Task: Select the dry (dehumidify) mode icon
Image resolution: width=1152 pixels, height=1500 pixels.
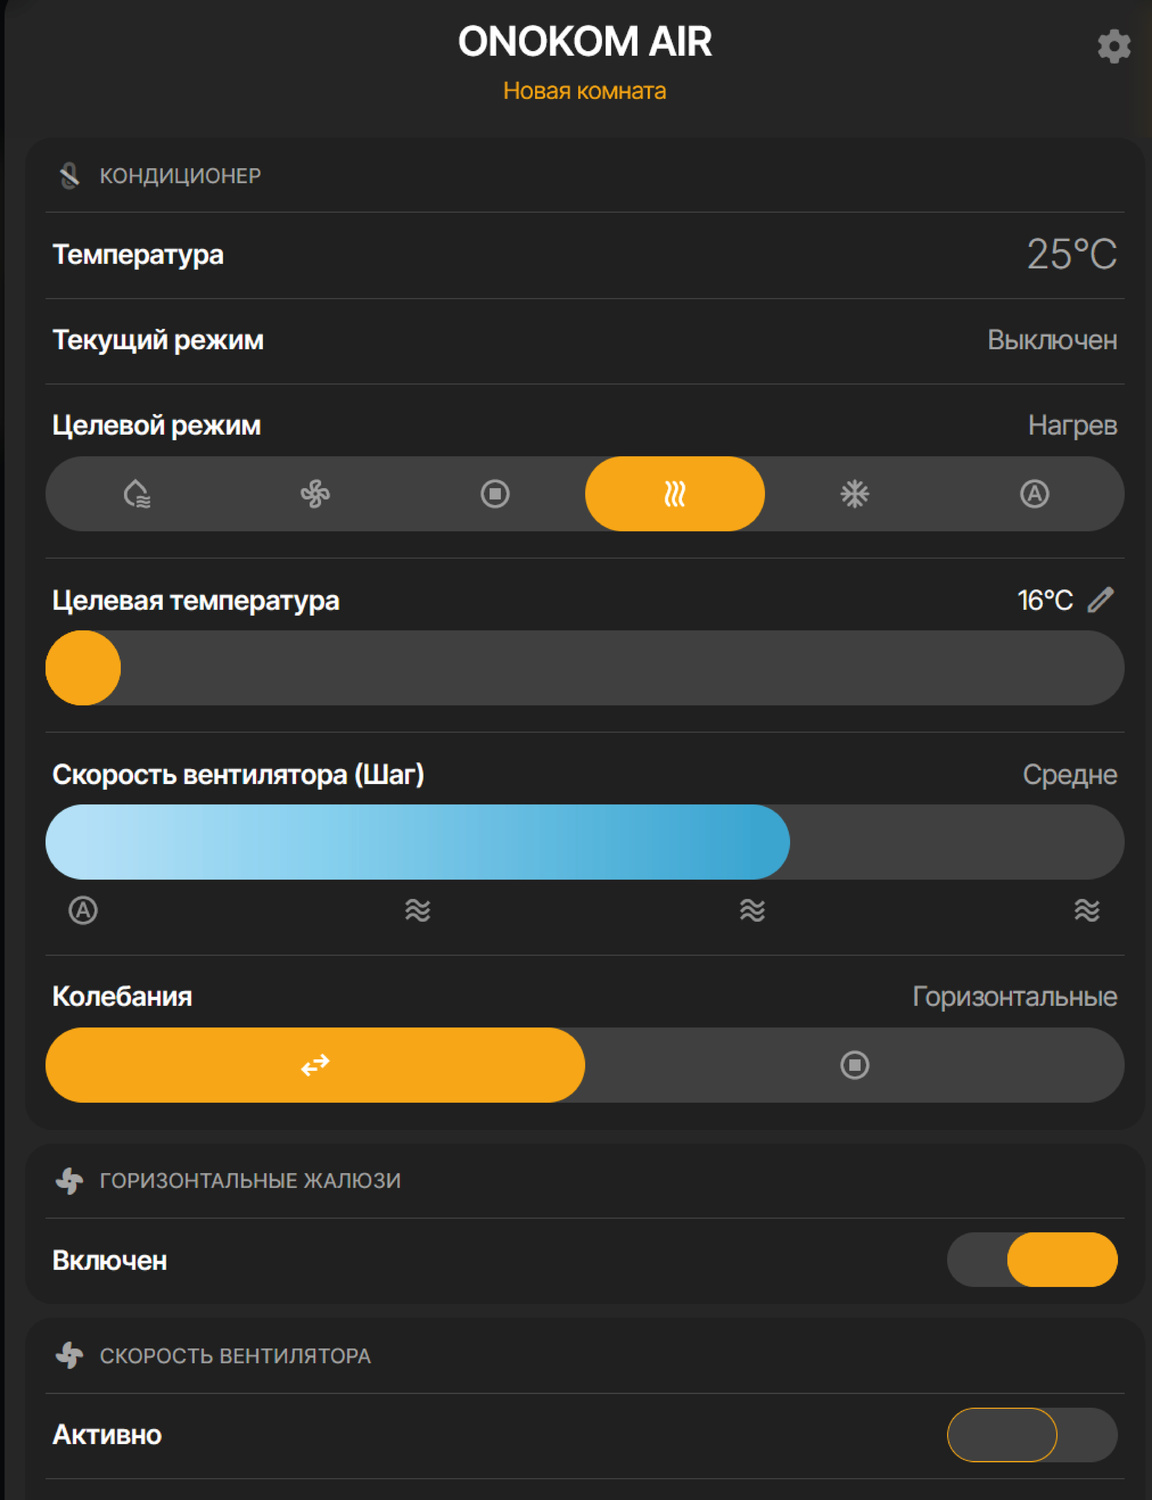Action: [x=136, y=494]
